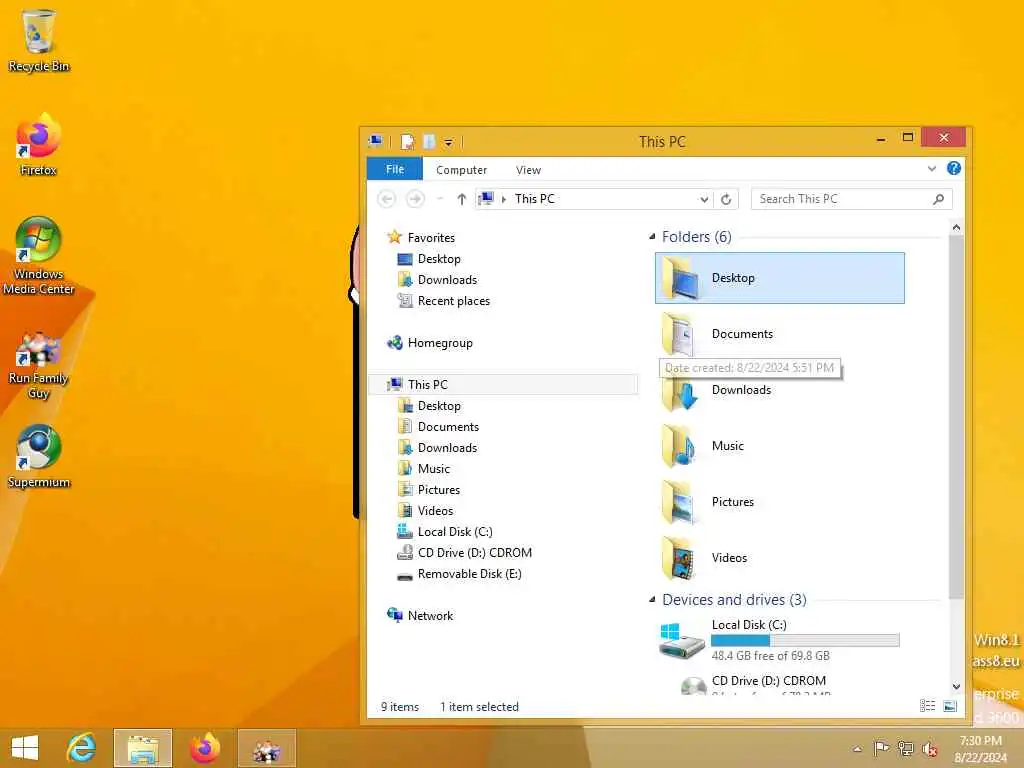Image resolution: width=1024 pixels, height=768 pixels.
Task: Select Favorites in the navigation pane
Action: 421,238
